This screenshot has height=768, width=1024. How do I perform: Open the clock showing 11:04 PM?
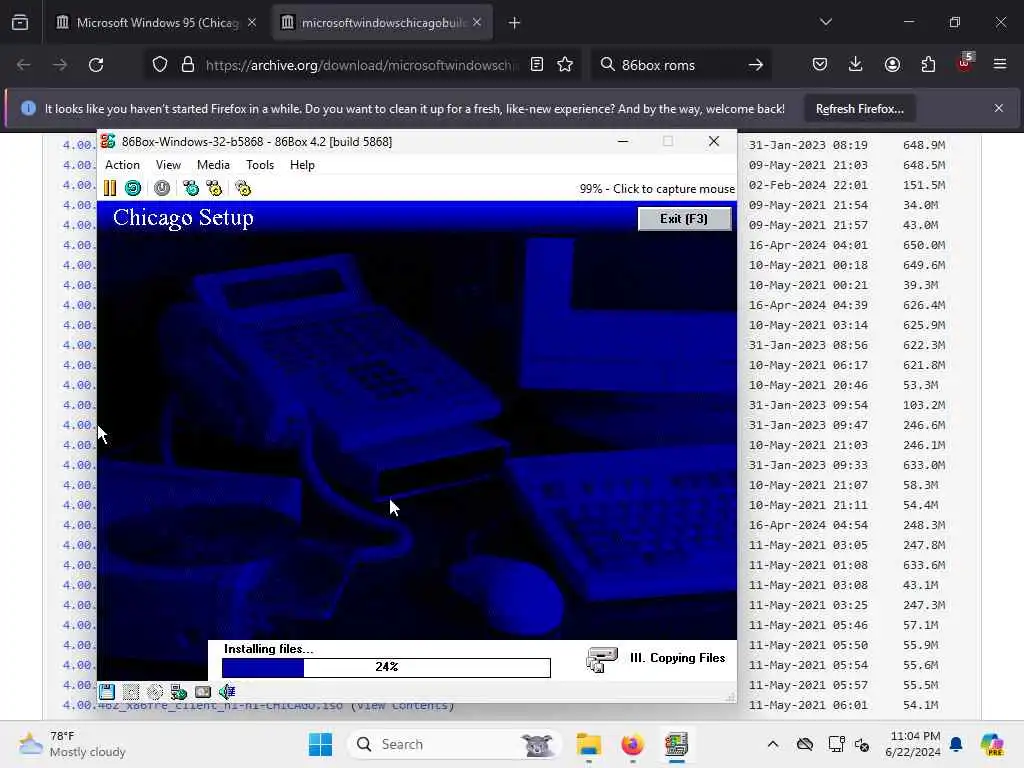point(913,744)
